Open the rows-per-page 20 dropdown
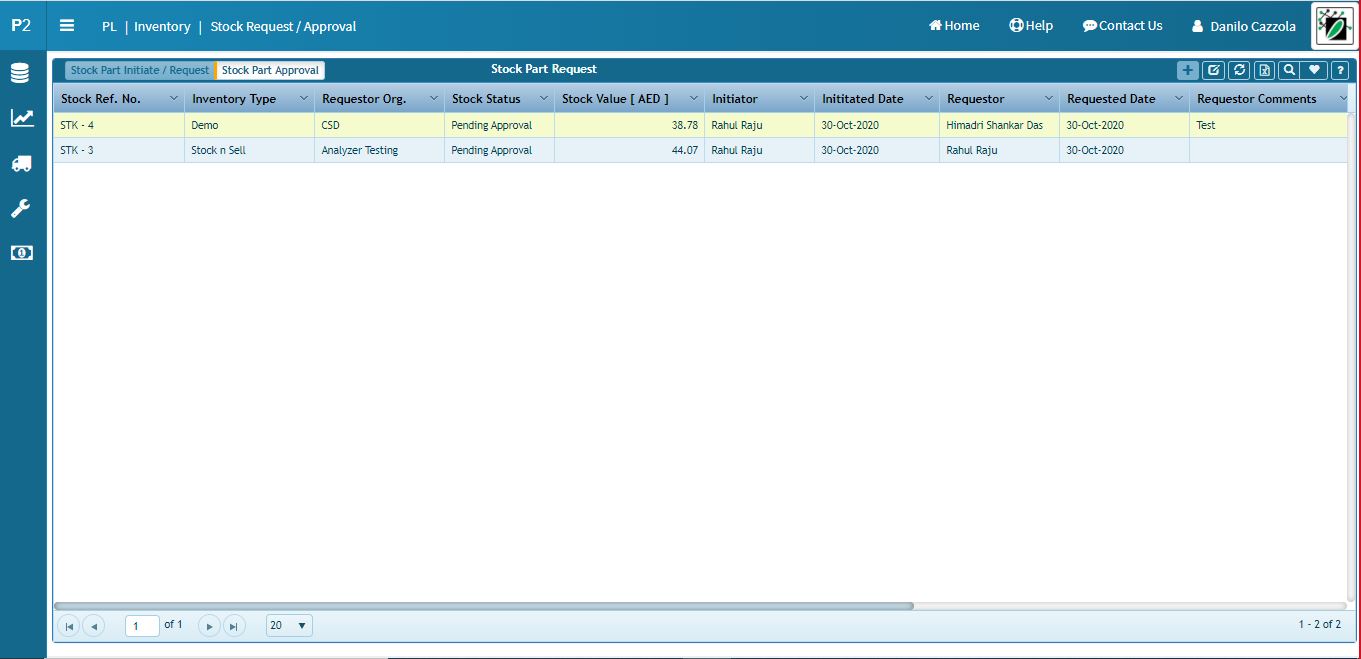 tap(289, 626)
